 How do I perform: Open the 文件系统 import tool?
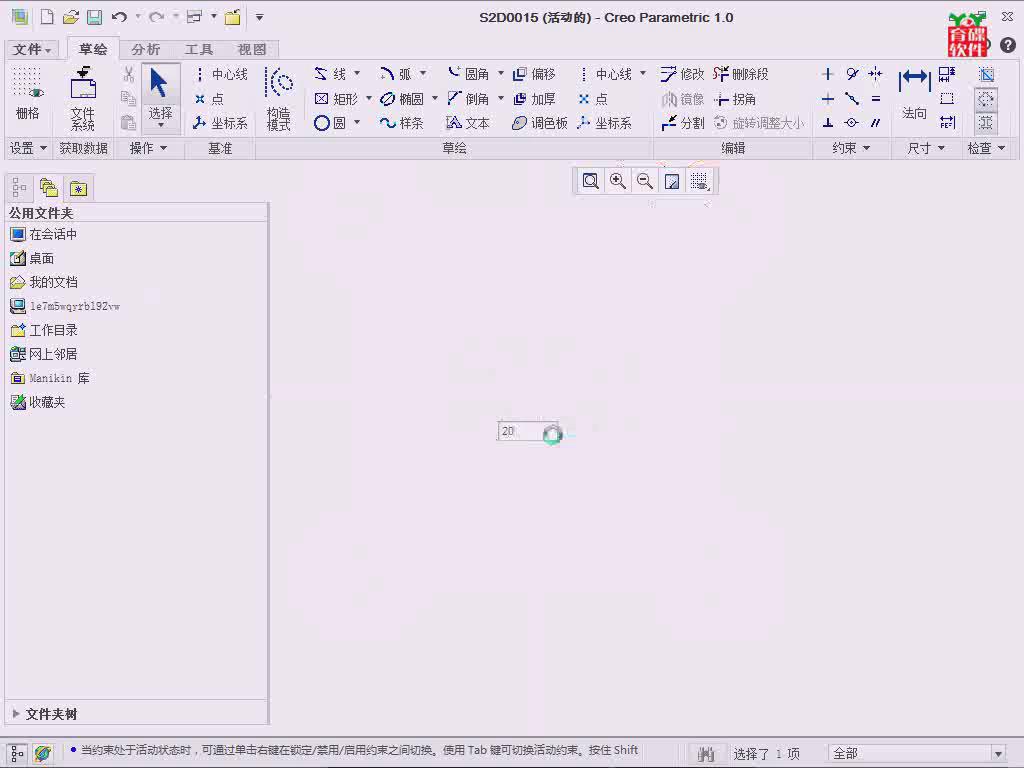click(83, 99)
